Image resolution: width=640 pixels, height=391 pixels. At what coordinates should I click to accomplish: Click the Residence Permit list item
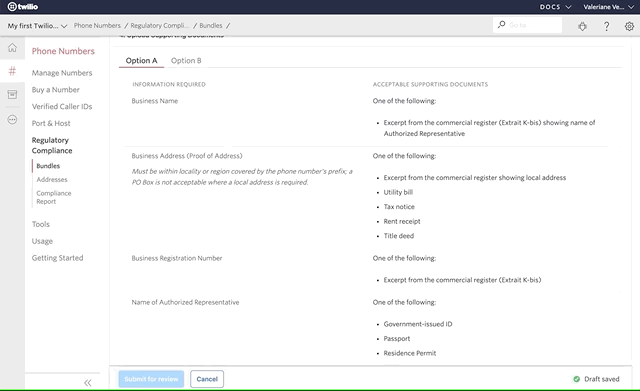(x=410, y=353)
